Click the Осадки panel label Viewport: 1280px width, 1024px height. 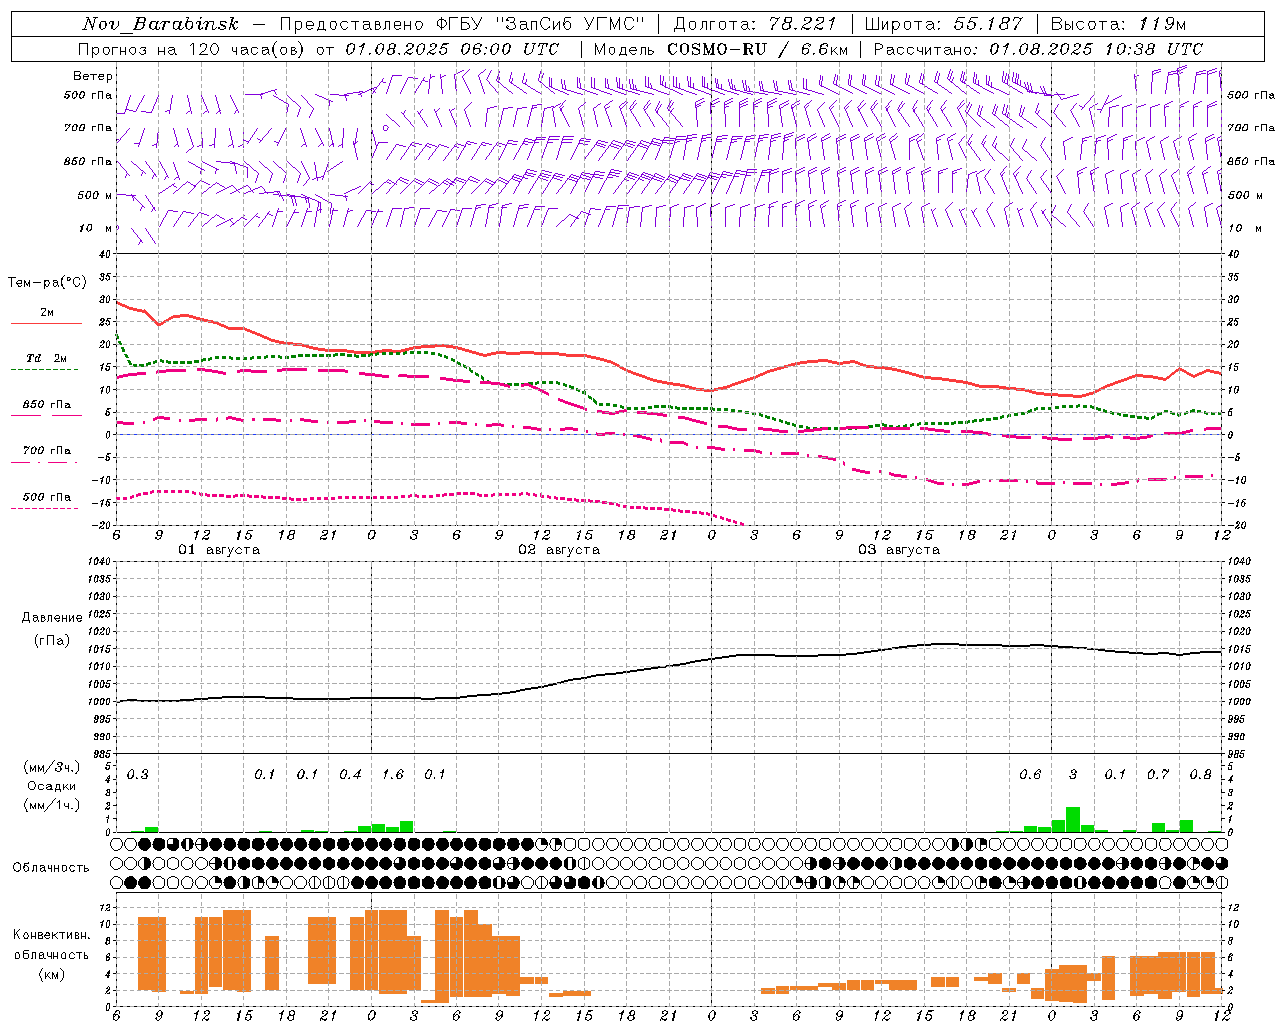tap(52, 786)
